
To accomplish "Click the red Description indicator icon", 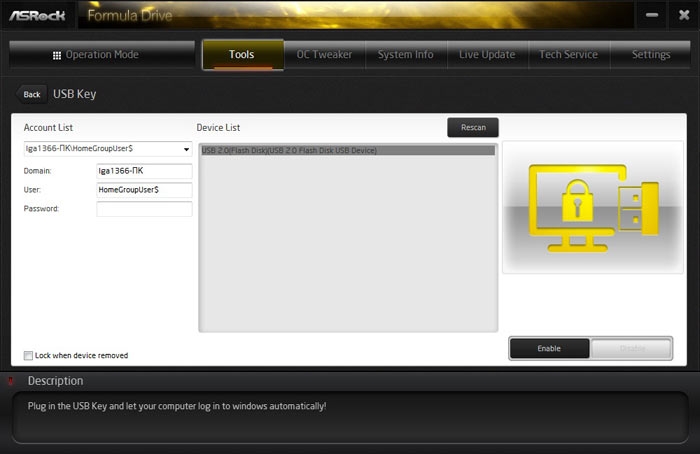I will click(x=10, y=381).
